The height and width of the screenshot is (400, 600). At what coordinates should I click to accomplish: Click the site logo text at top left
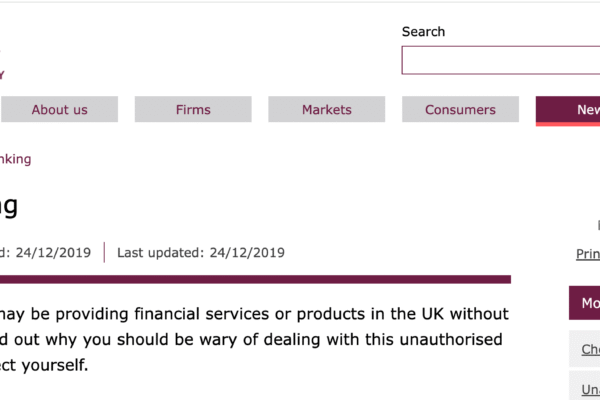(x=3, y=72)
